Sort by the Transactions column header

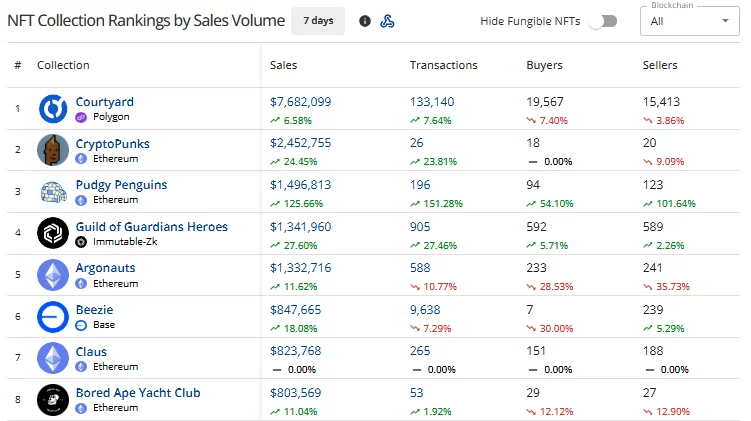tap(444, 65)
